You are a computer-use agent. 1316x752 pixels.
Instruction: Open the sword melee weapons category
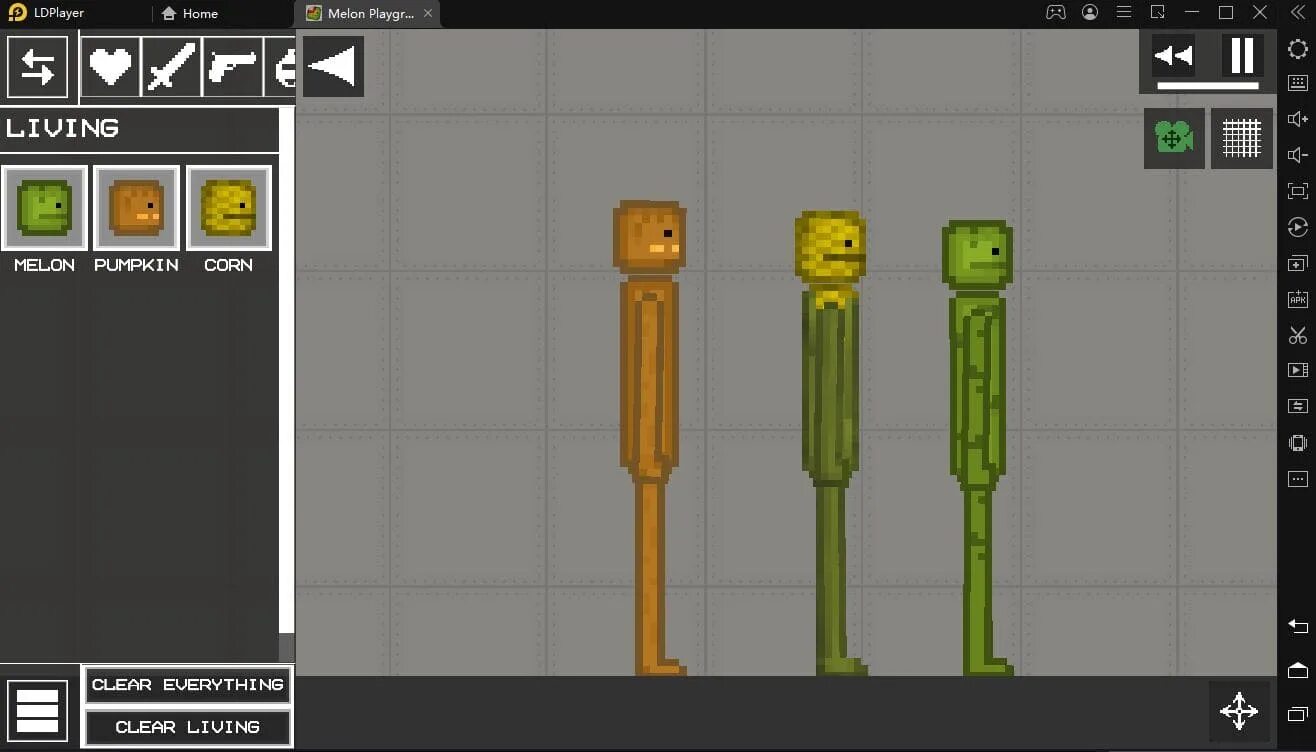172,67
